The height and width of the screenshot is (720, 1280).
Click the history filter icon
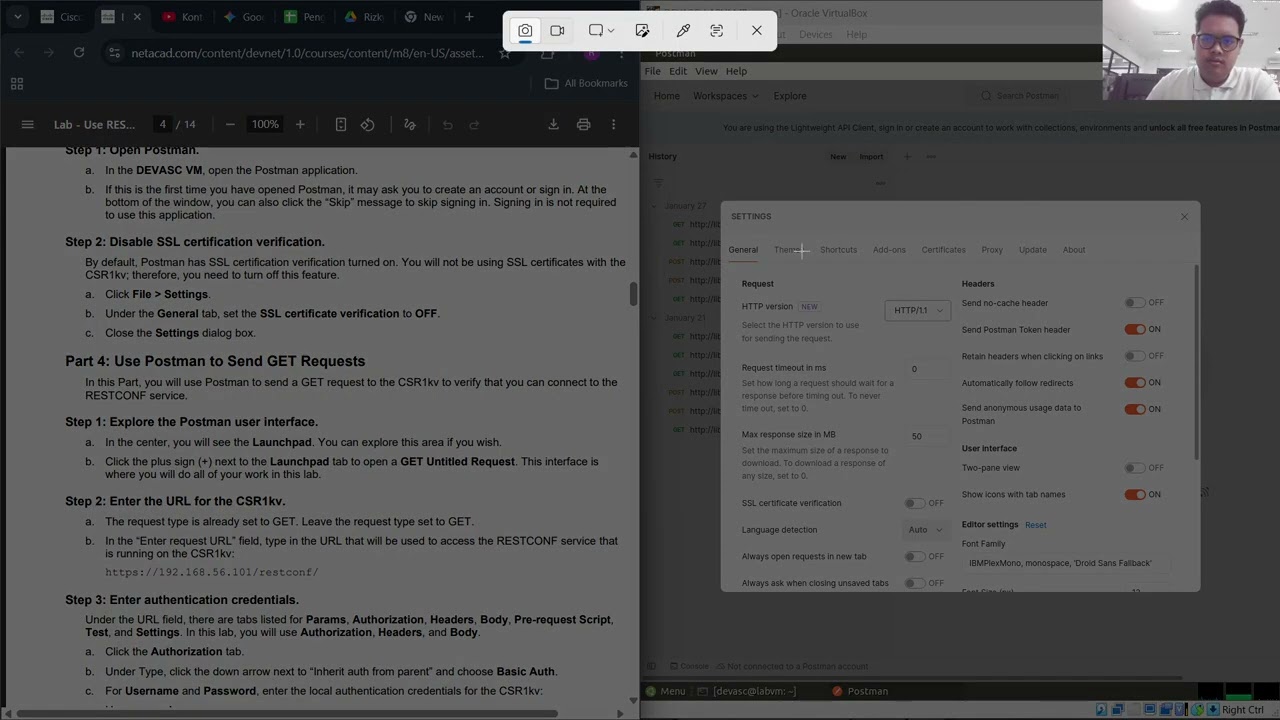[658, 183]
